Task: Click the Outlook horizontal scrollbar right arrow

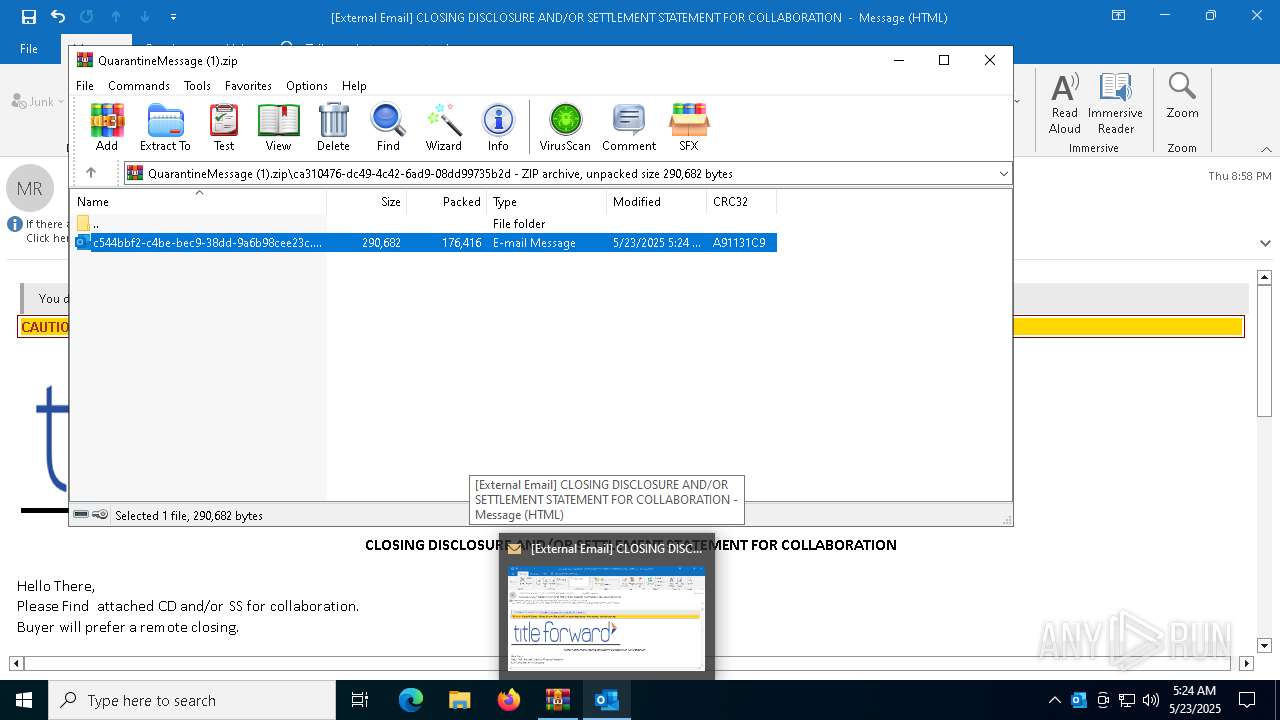Action: coord(1246,663)
